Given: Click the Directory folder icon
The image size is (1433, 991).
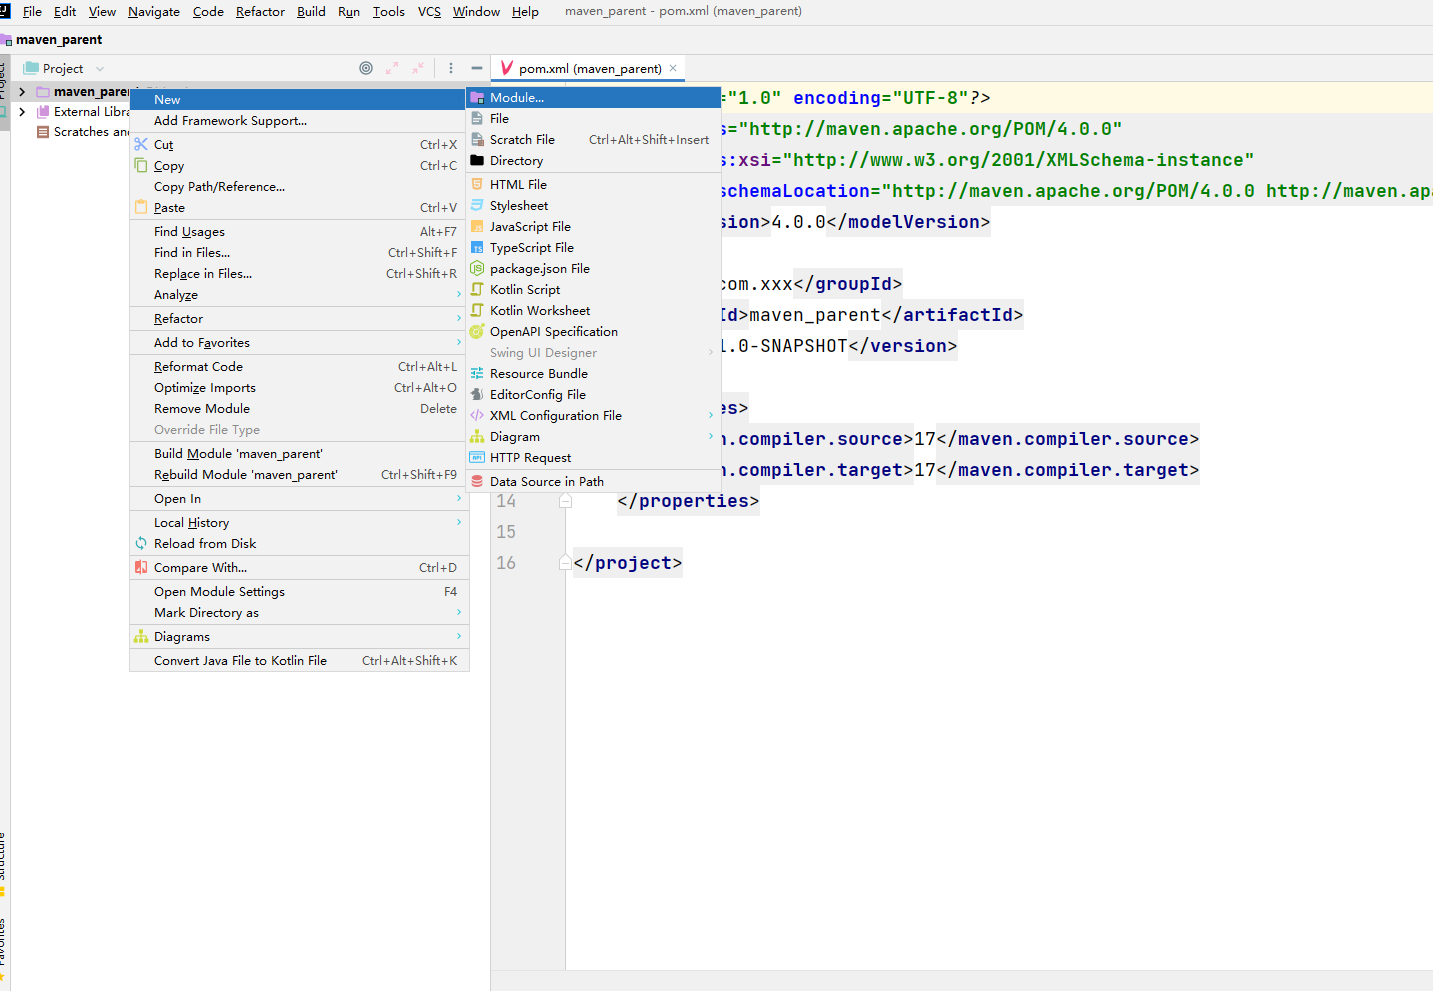Looking at the screenshot, I should coord(477,161).
